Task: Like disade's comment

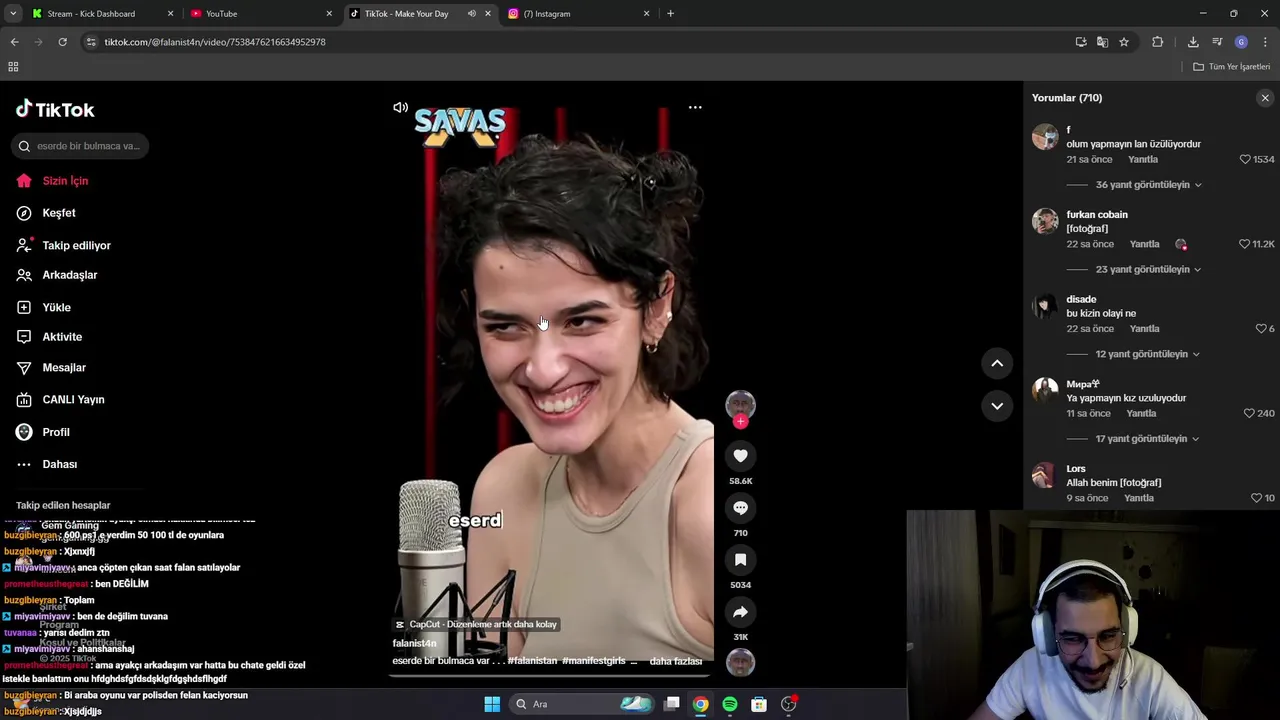Action: tap(1261, 329)
